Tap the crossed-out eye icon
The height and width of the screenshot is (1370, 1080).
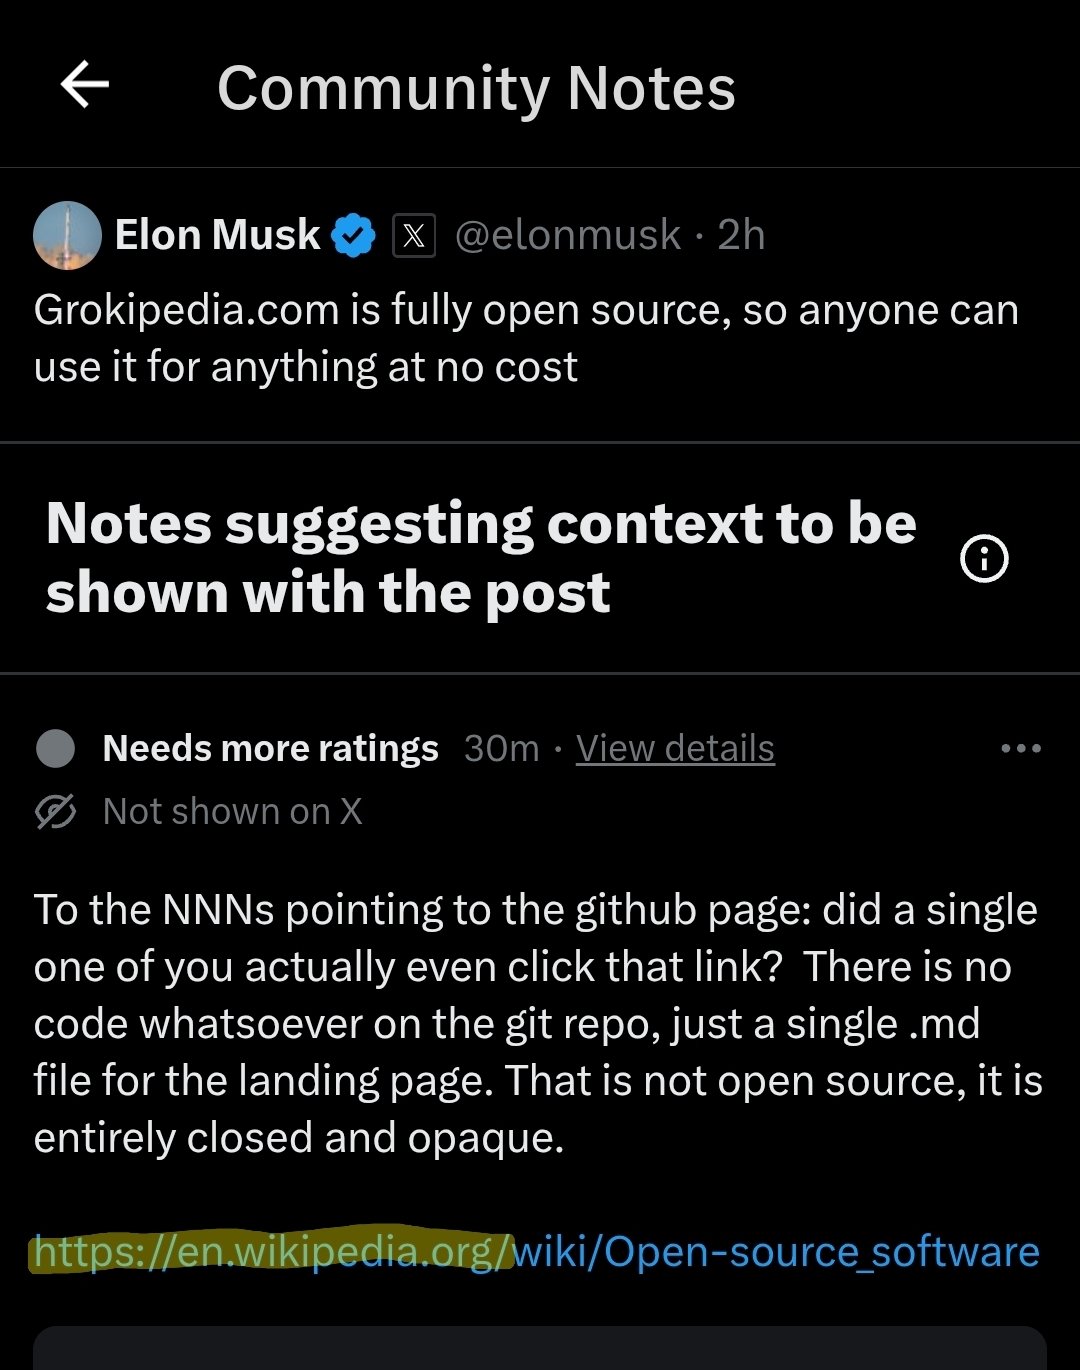coord(55,812)
